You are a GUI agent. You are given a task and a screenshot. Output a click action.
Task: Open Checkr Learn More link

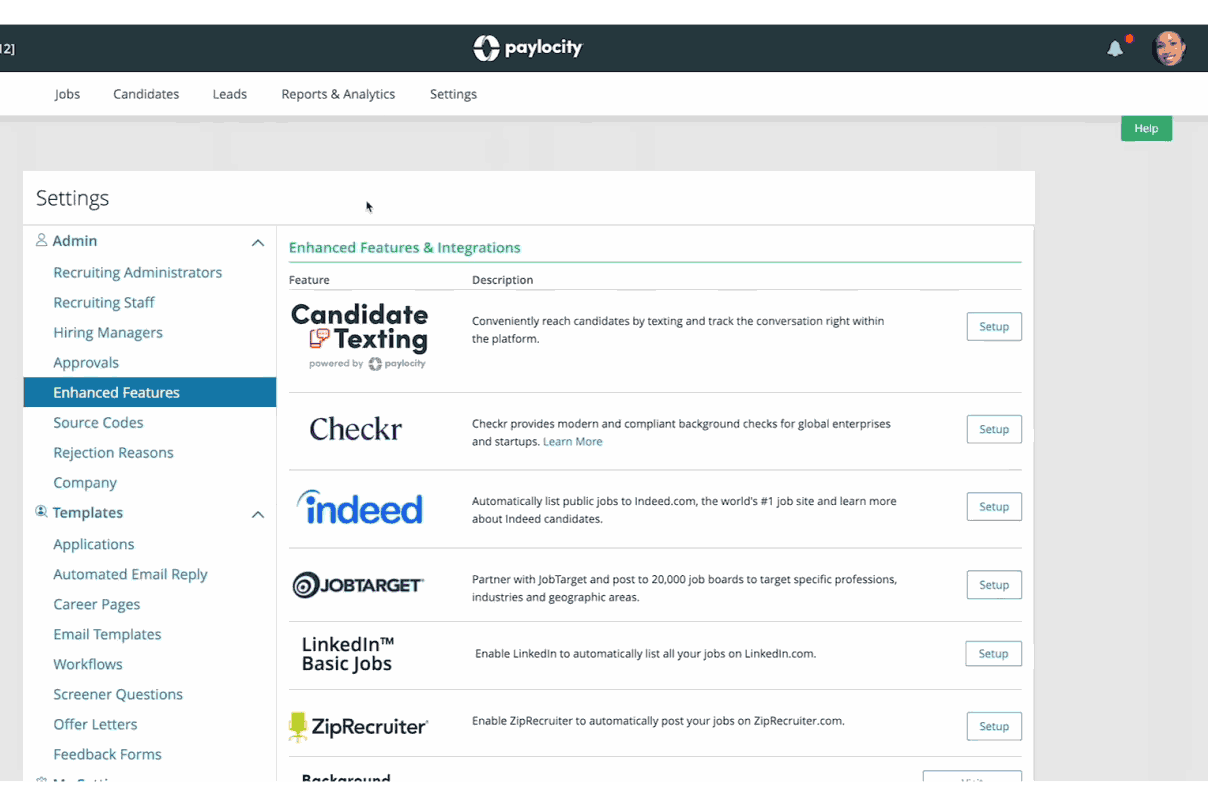573,441
